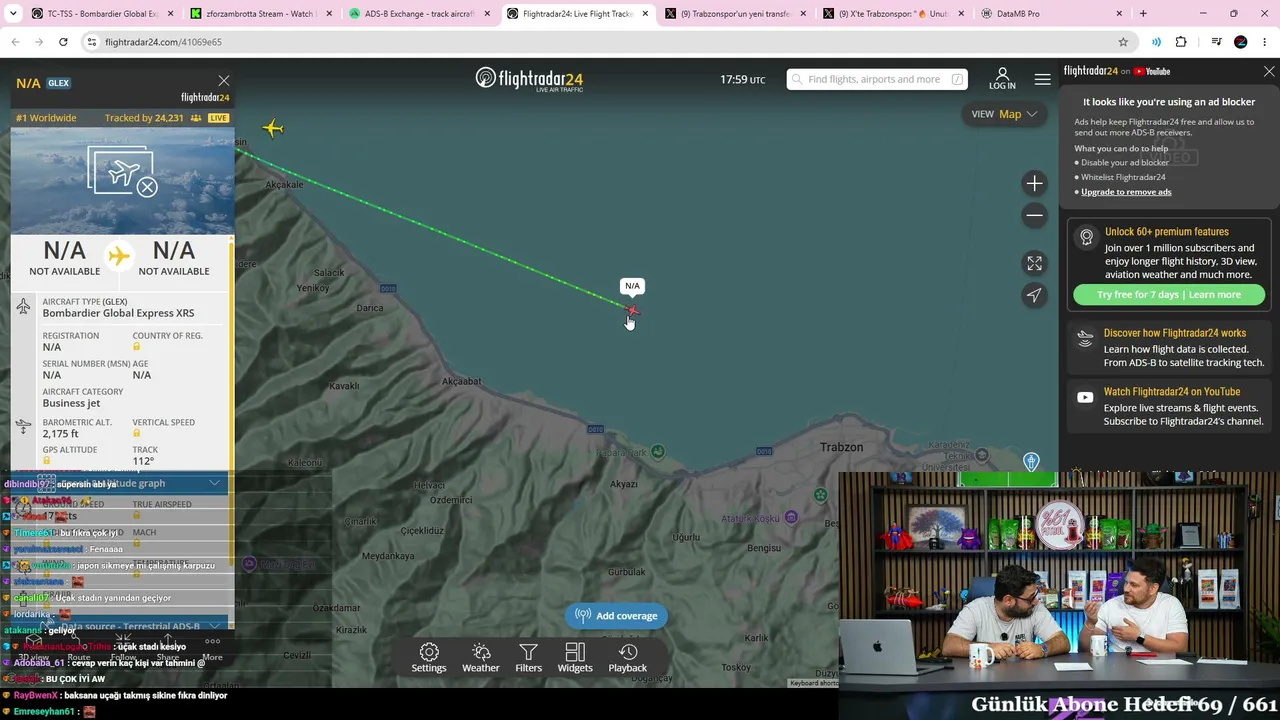The width and height of the screenshot is (1280, 720).
Task: Click the GLEX aircraft type badge
Action: (x=59, y=83)
